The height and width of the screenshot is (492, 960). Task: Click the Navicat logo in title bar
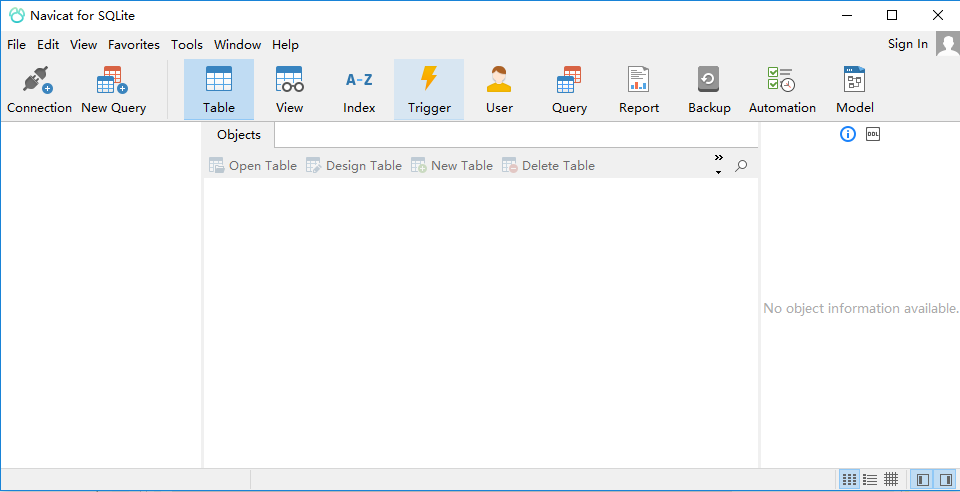[x=17, y=15]
